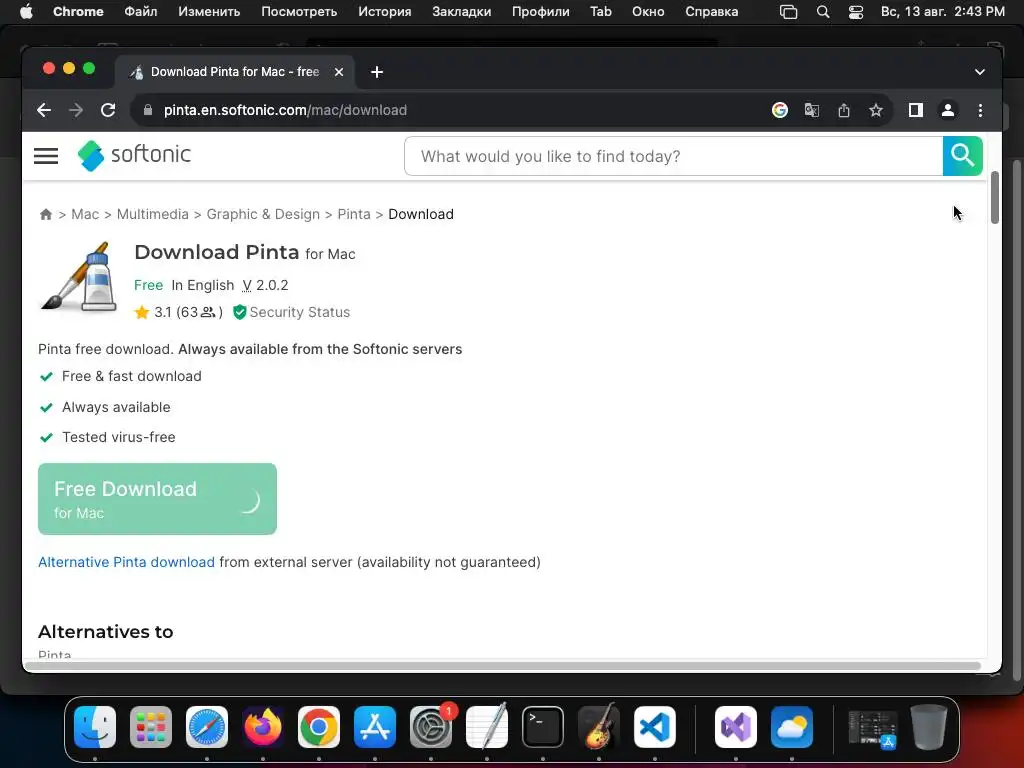This screenshot has height=768, width=1024.
Task: Click the share page icon
Action: pos(844,110)
